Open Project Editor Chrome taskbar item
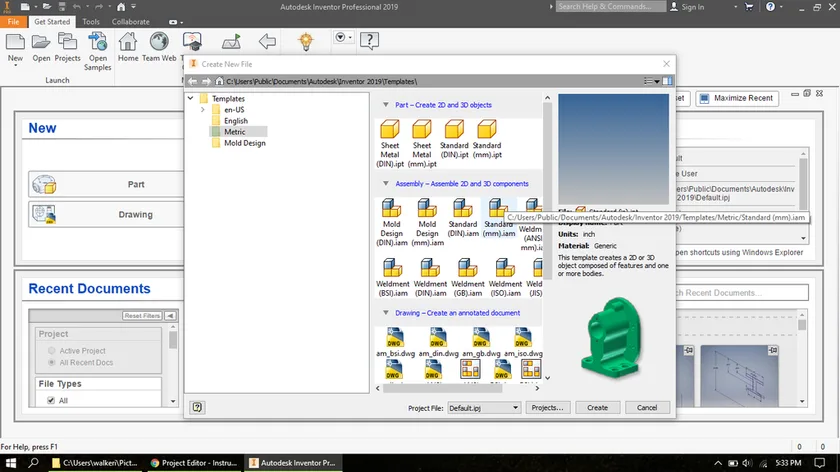 point(194,463)
